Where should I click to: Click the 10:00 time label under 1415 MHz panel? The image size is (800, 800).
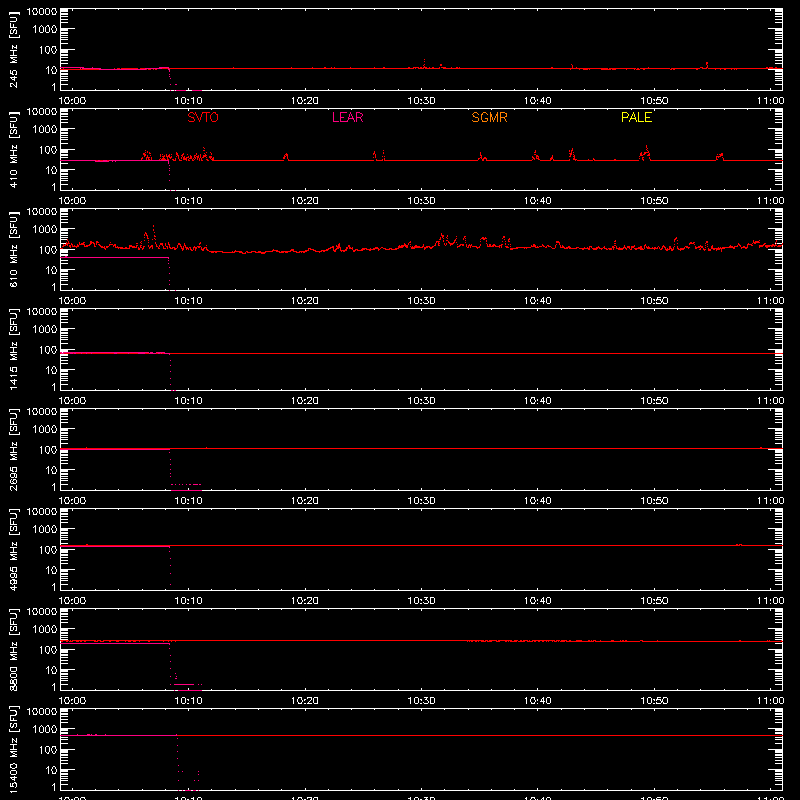[72, 401]
